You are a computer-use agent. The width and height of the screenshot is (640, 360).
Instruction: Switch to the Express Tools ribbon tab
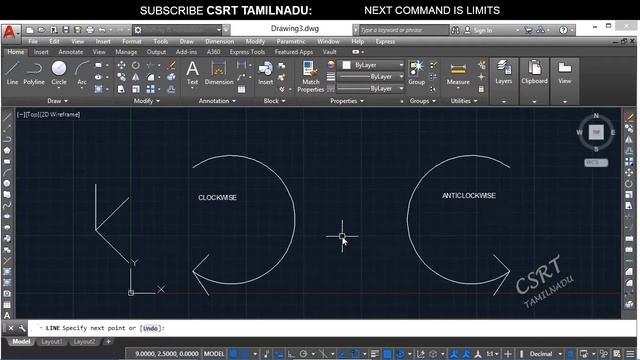pos(247,52)
